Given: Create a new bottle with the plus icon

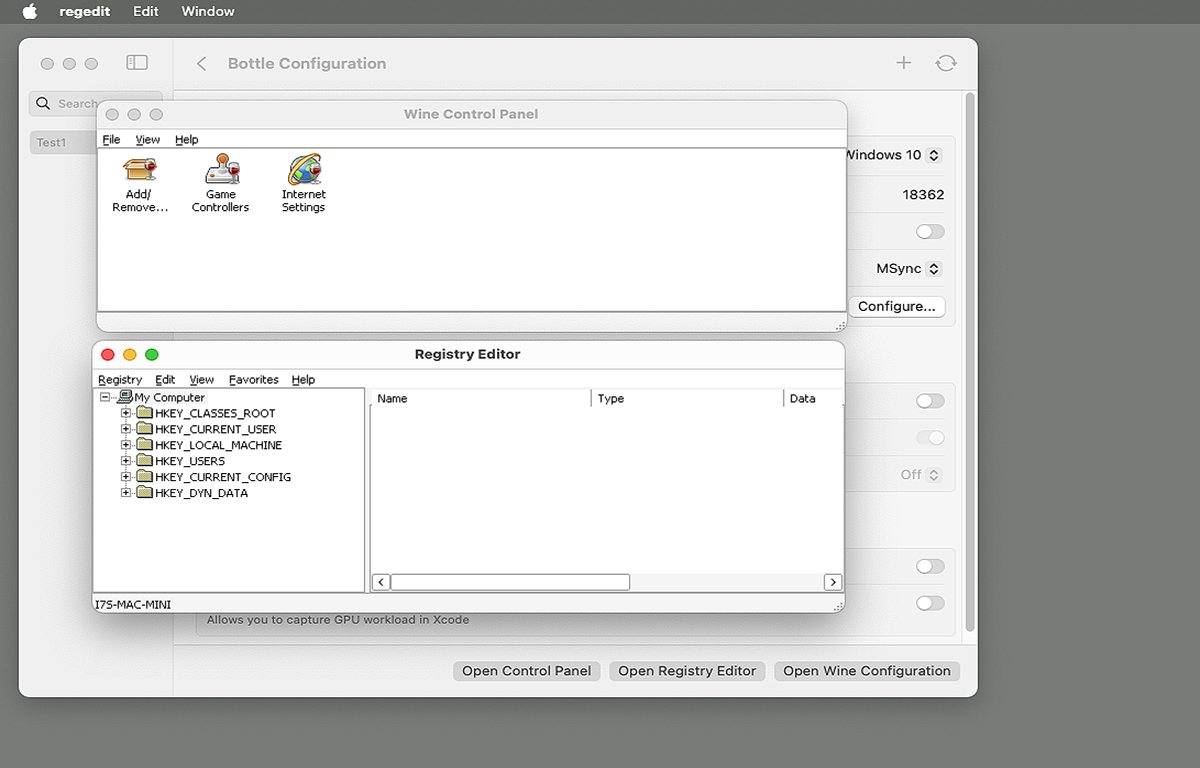Looking at the screenshot, I should [x=903, y=62].
